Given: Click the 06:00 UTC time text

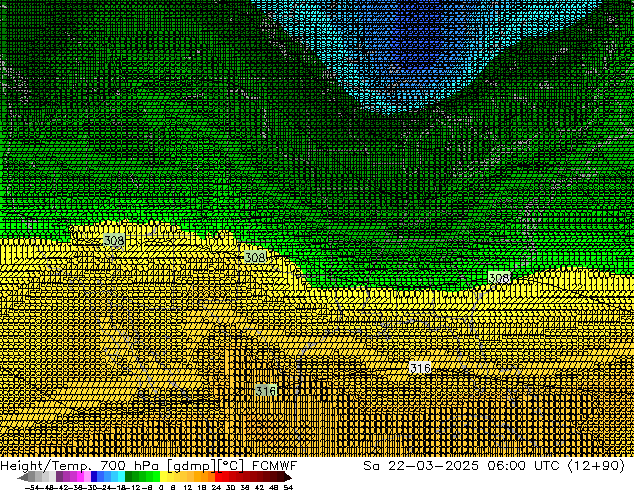Looking at the screenshot, I should tap(523, 466).
